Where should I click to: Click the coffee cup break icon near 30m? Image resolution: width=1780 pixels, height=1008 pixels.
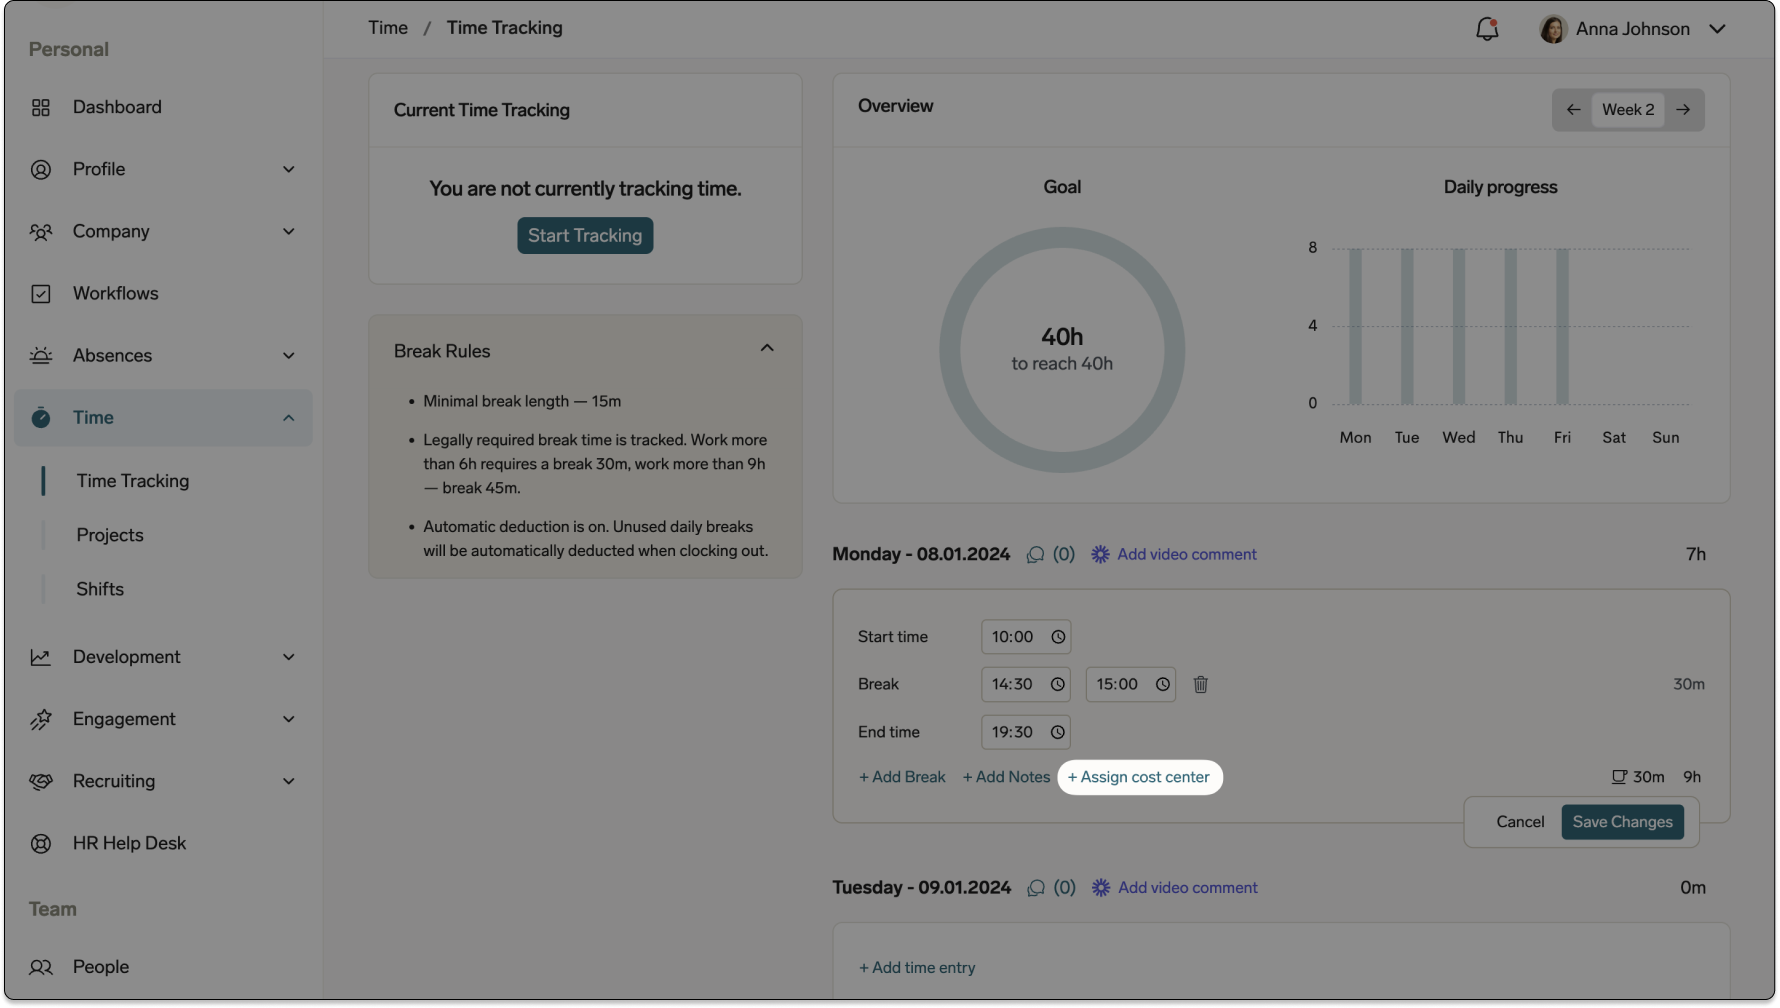(1617, 777)
